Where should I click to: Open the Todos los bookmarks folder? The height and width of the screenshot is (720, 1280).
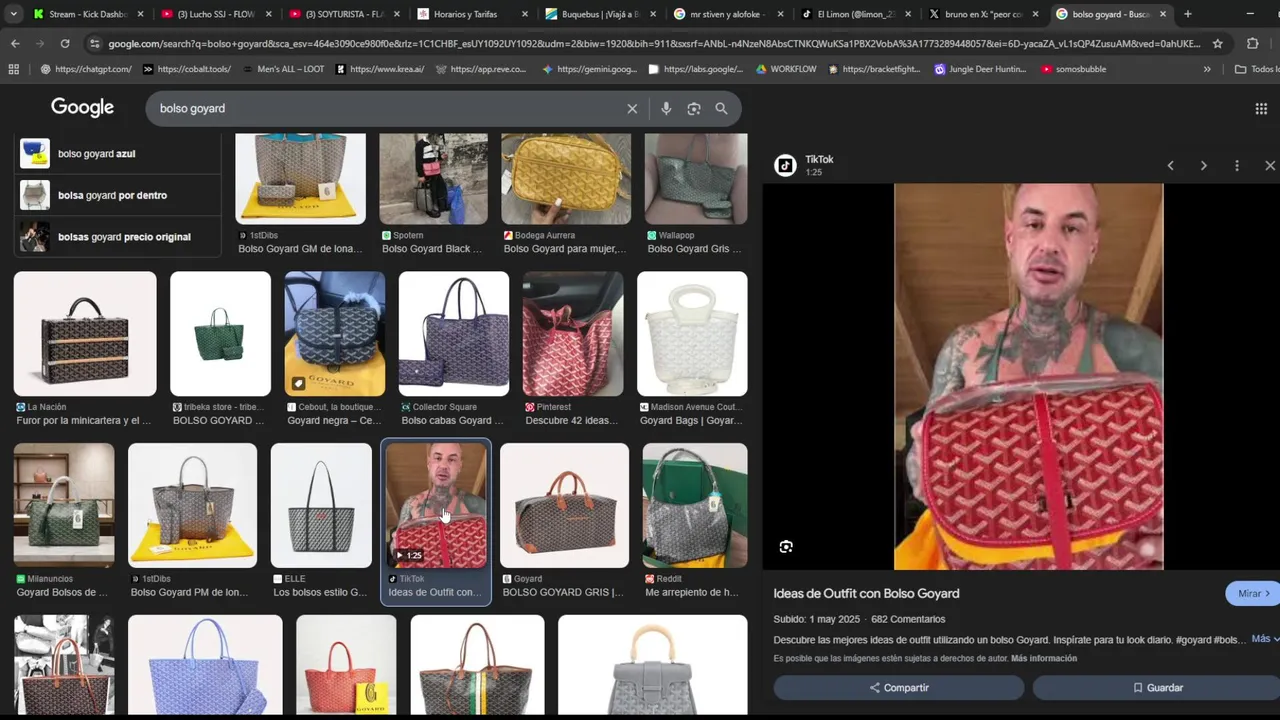(x=1256, y=69)
